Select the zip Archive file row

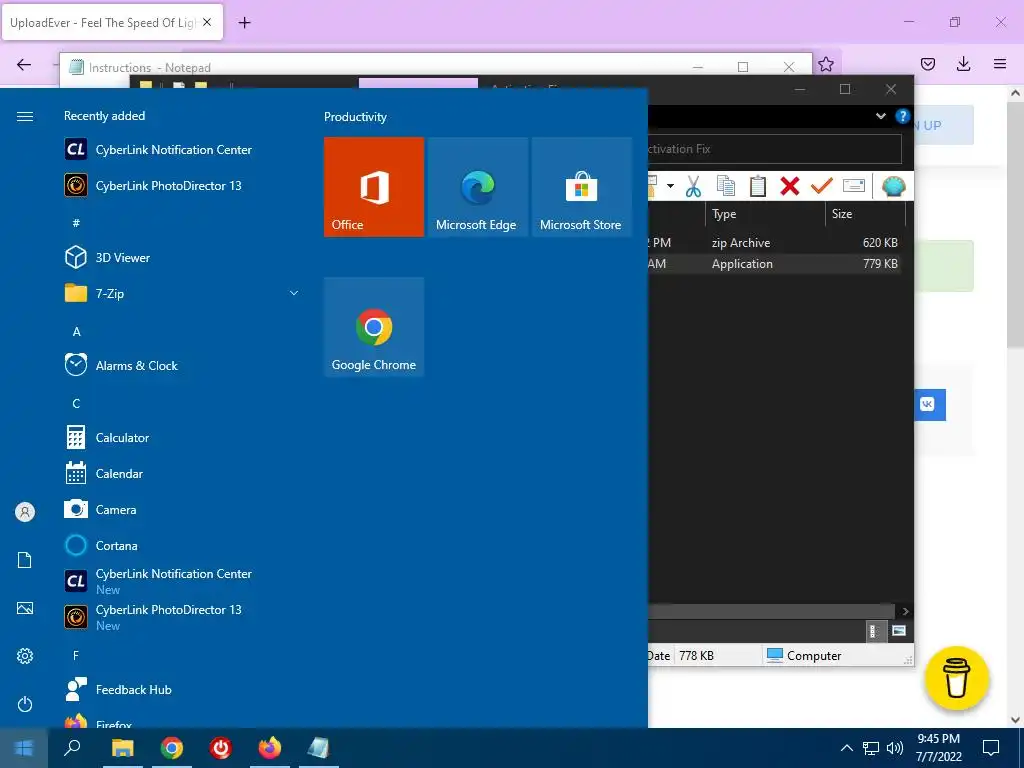(x=775, y=242)
